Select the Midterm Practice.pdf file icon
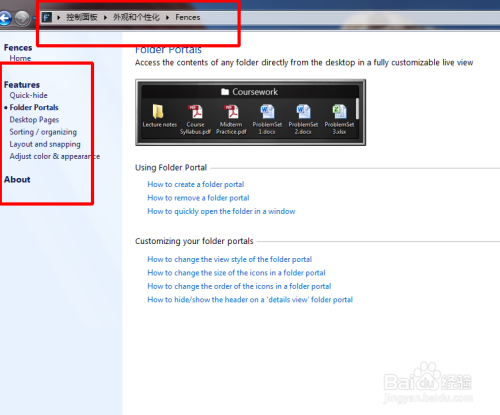Screen dimensions: 500x415 [231, 112]
